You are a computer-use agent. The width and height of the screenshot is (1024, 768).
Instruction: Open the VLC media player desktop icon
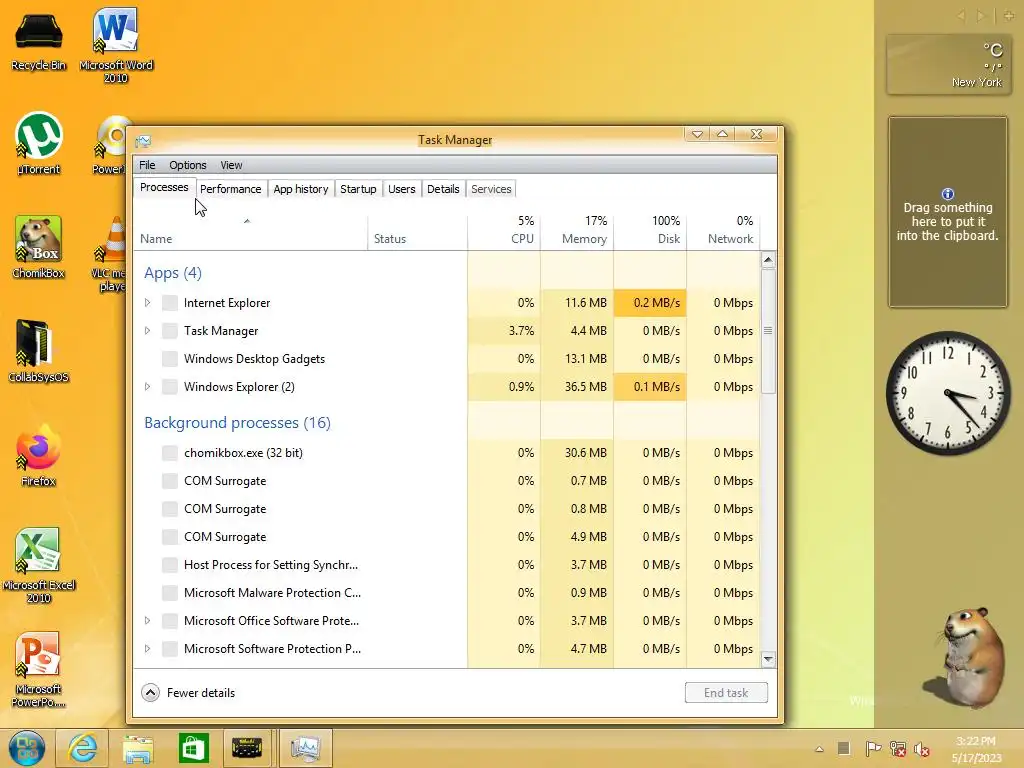click(112, 253)
